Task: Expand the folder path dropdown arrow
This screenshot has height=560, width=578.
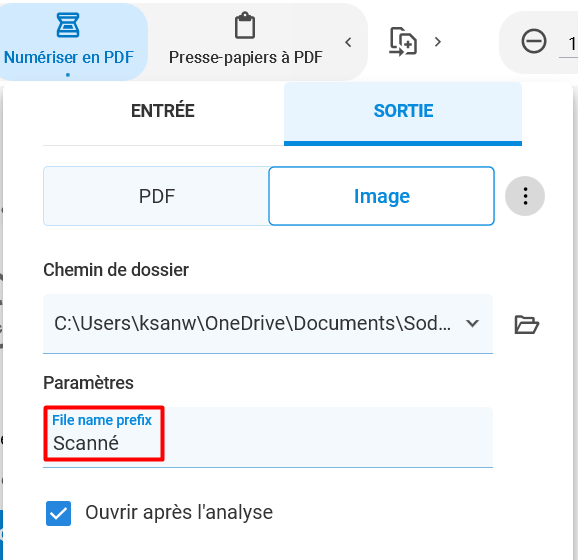Action: tap(472, 323)
